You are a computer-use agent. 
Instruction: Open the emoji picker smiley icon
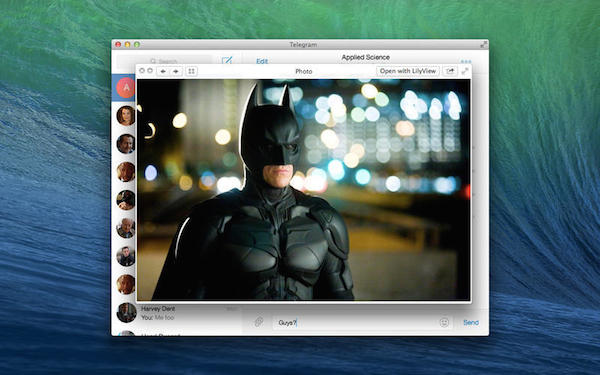(444, 323)
